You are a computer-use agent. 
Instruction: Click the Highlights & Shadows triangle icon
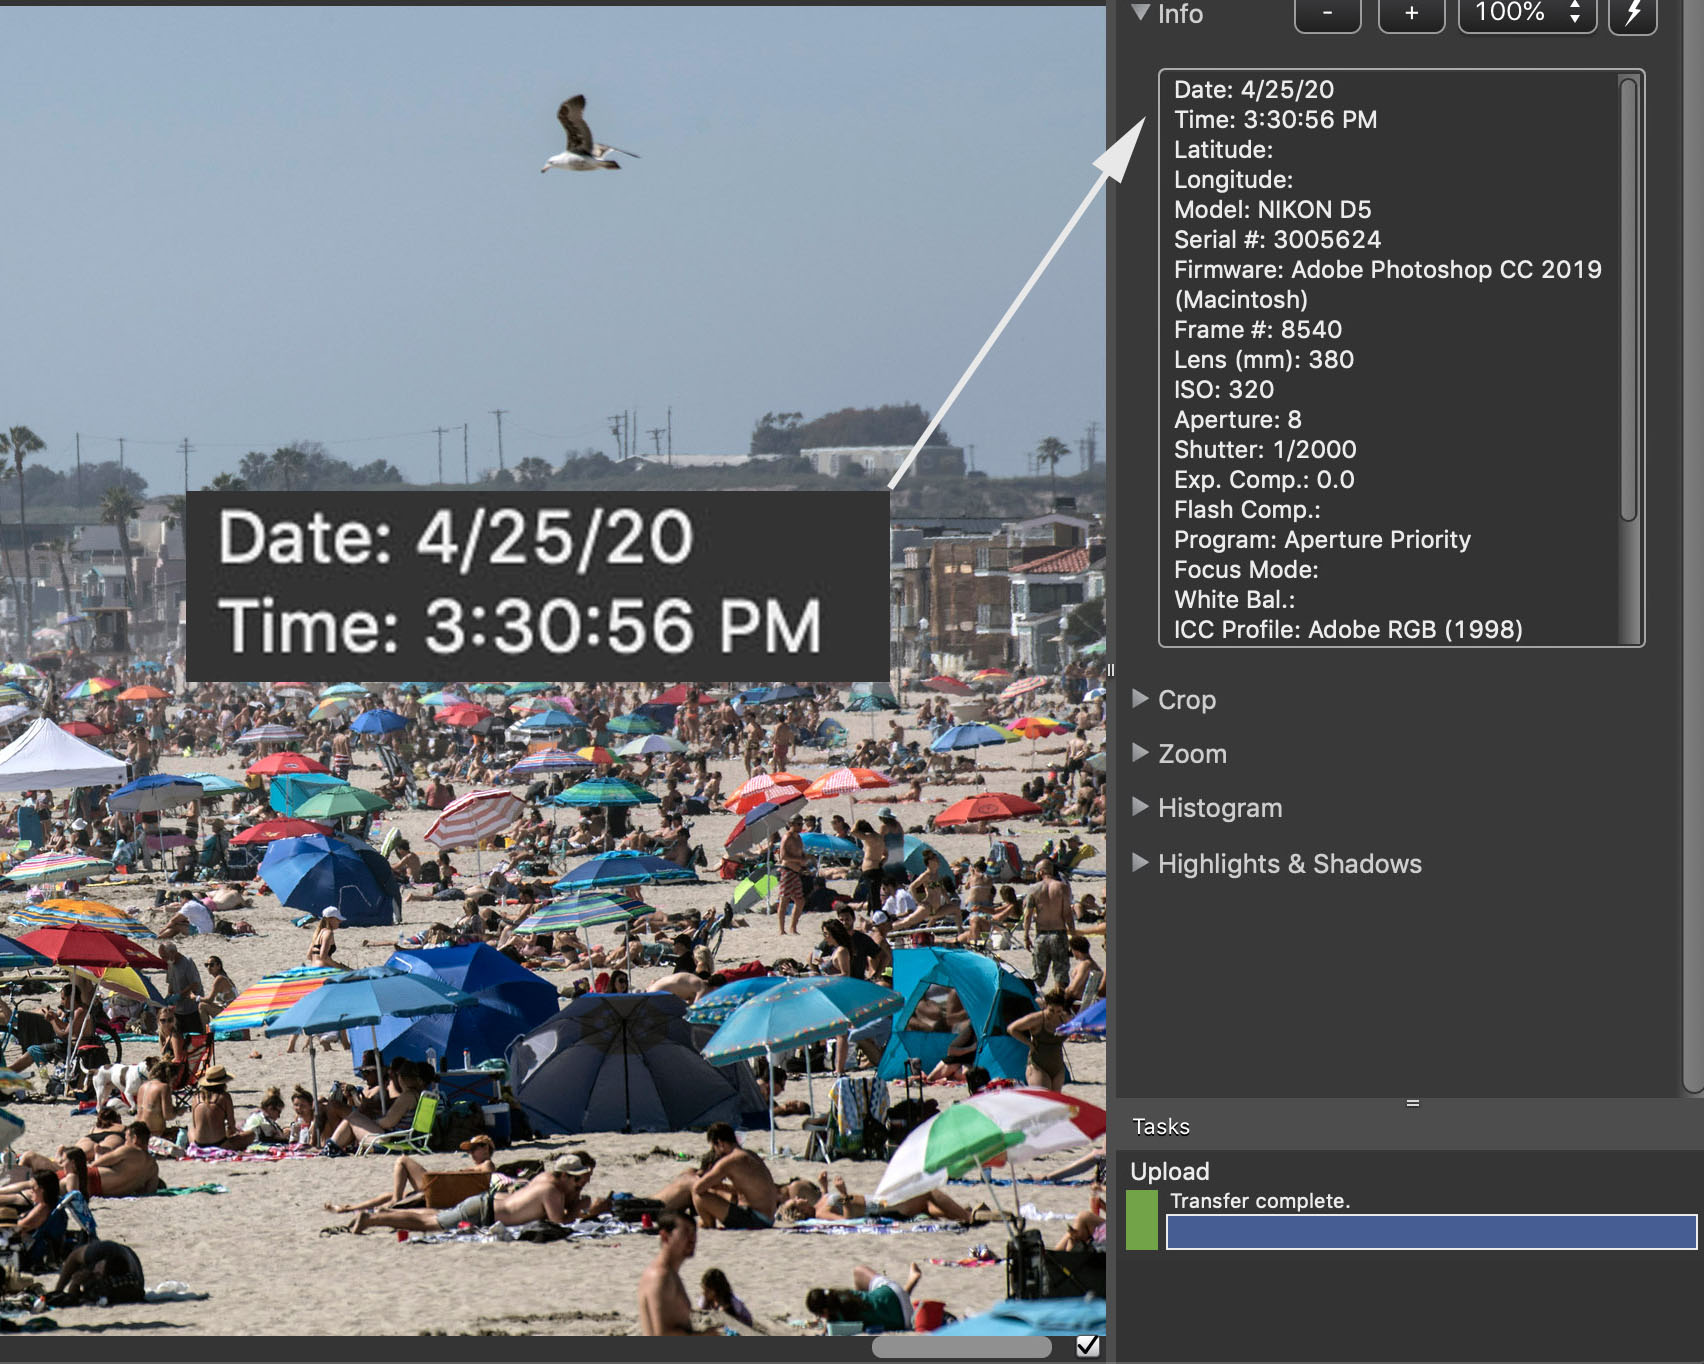point(1141,864)
